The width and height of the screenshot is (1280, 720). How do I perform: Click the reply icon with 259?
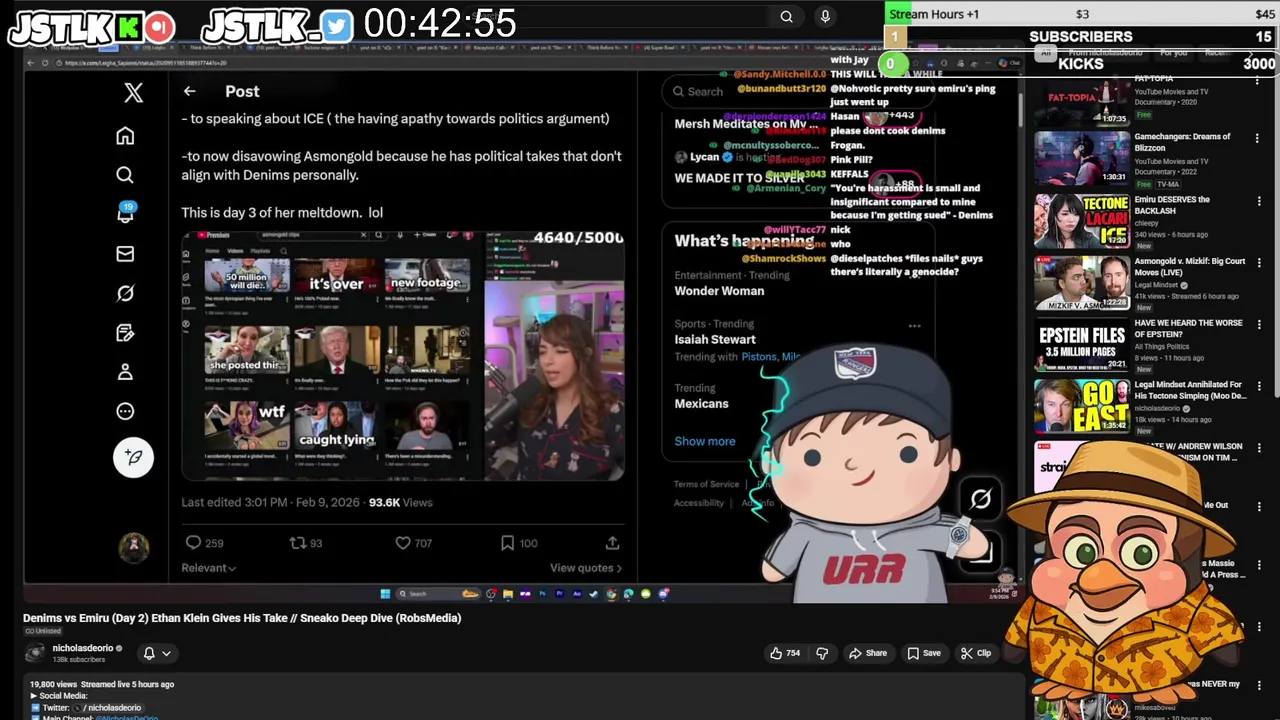[x=194, y=542]
